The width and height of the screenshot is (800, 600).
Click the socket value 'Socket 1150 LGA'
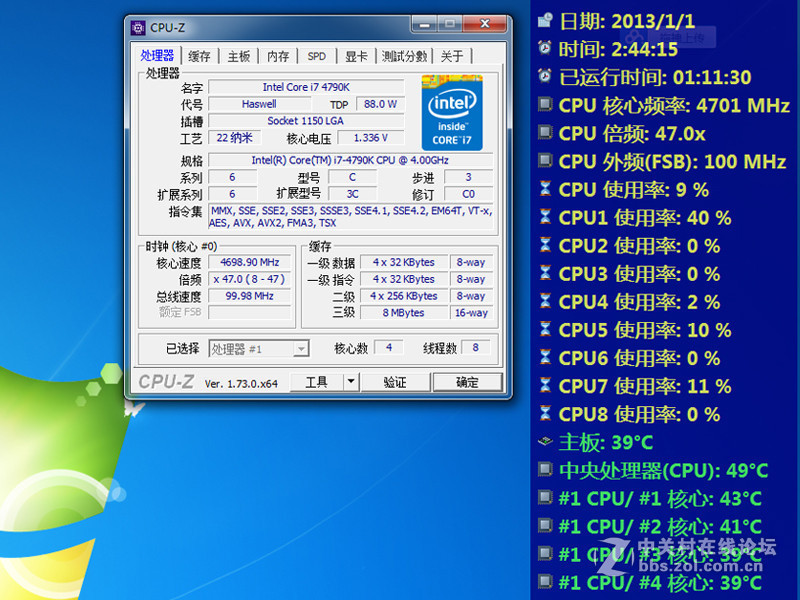(x=306, y=121)
